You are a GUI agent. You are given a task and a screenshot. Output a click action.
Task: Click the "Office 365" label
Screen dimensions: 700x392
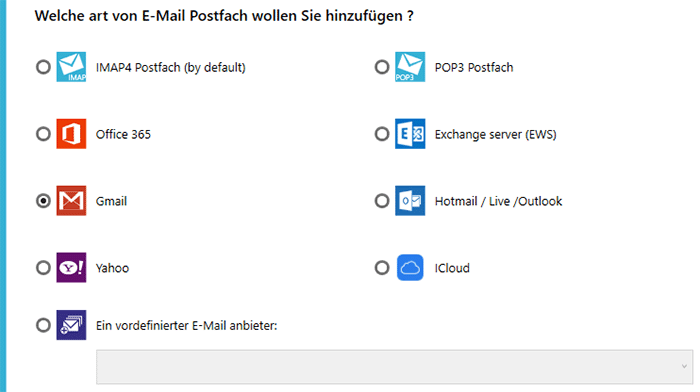coord(123,134)
